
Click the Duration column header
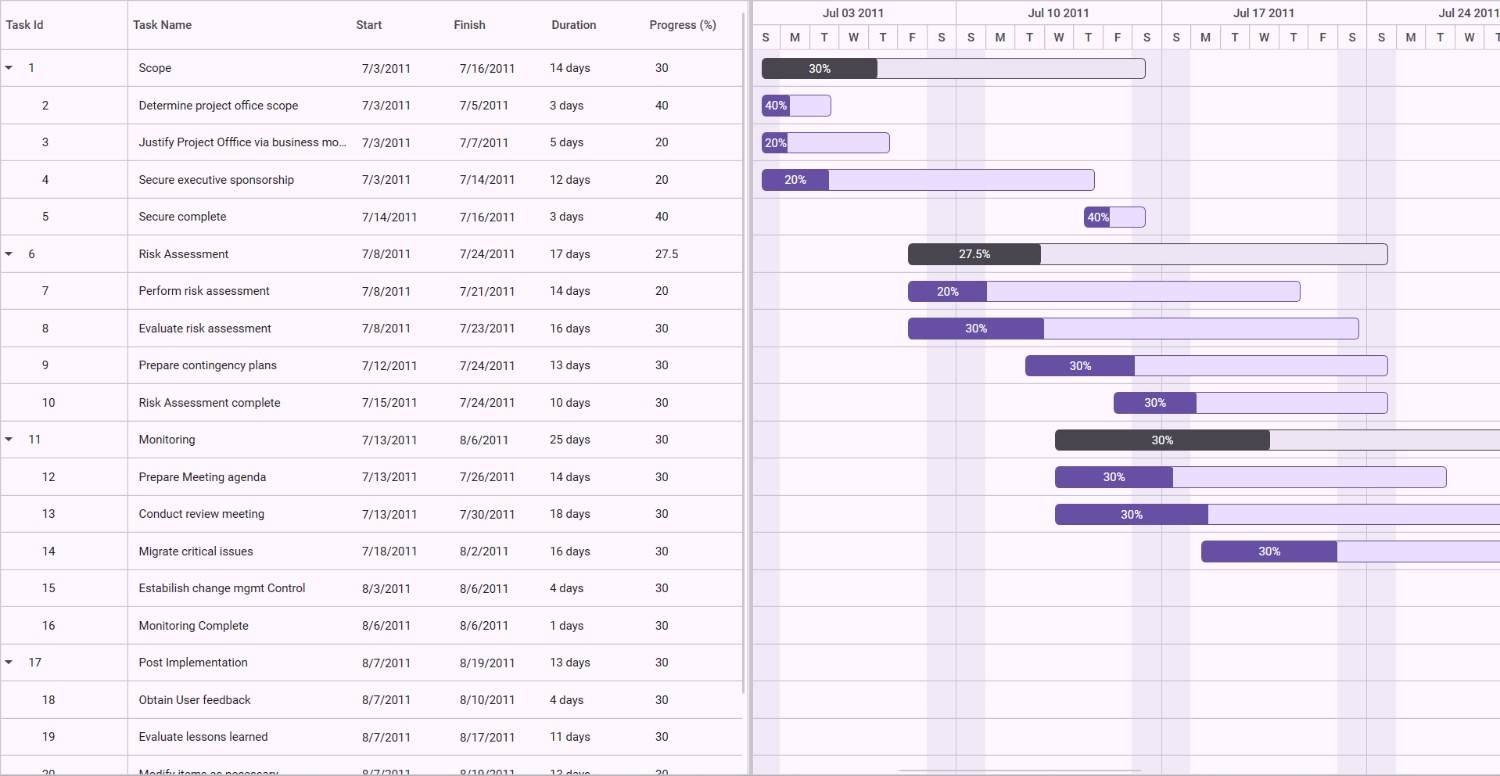pyautogui.click(x=574, y=25)
